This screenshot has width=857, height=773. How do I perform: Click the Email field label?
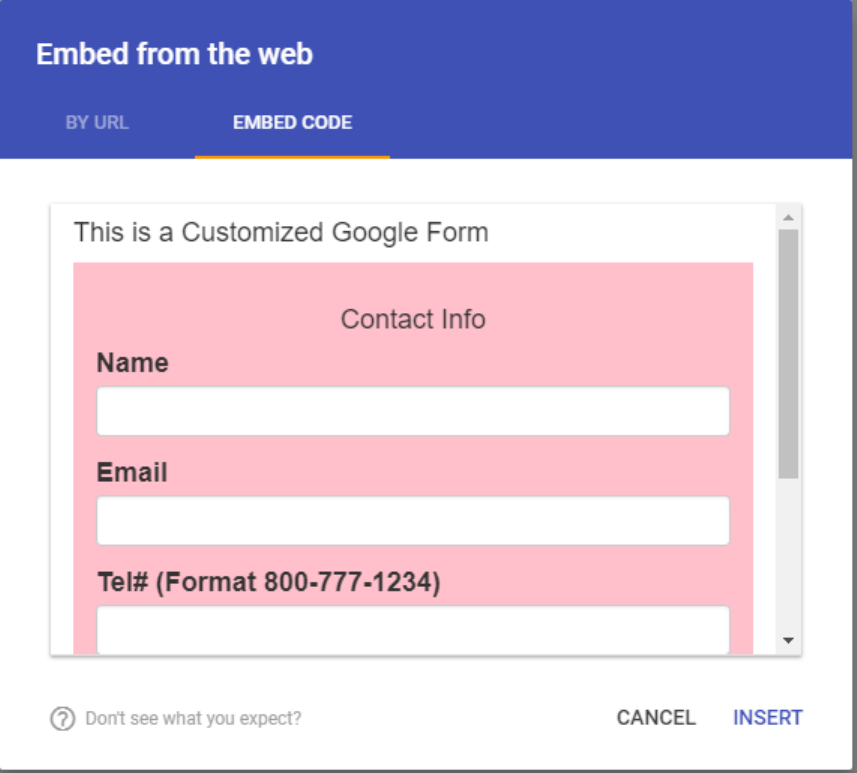coord(132,472)
